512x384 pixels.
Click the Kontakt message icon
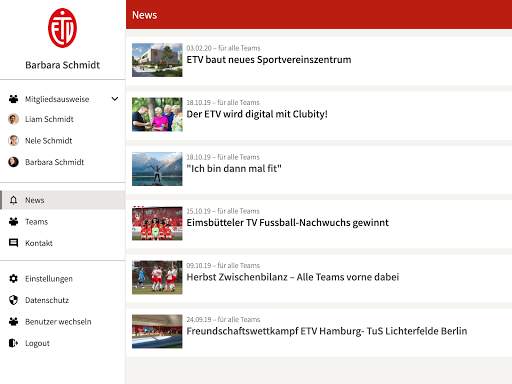point(13,243)
